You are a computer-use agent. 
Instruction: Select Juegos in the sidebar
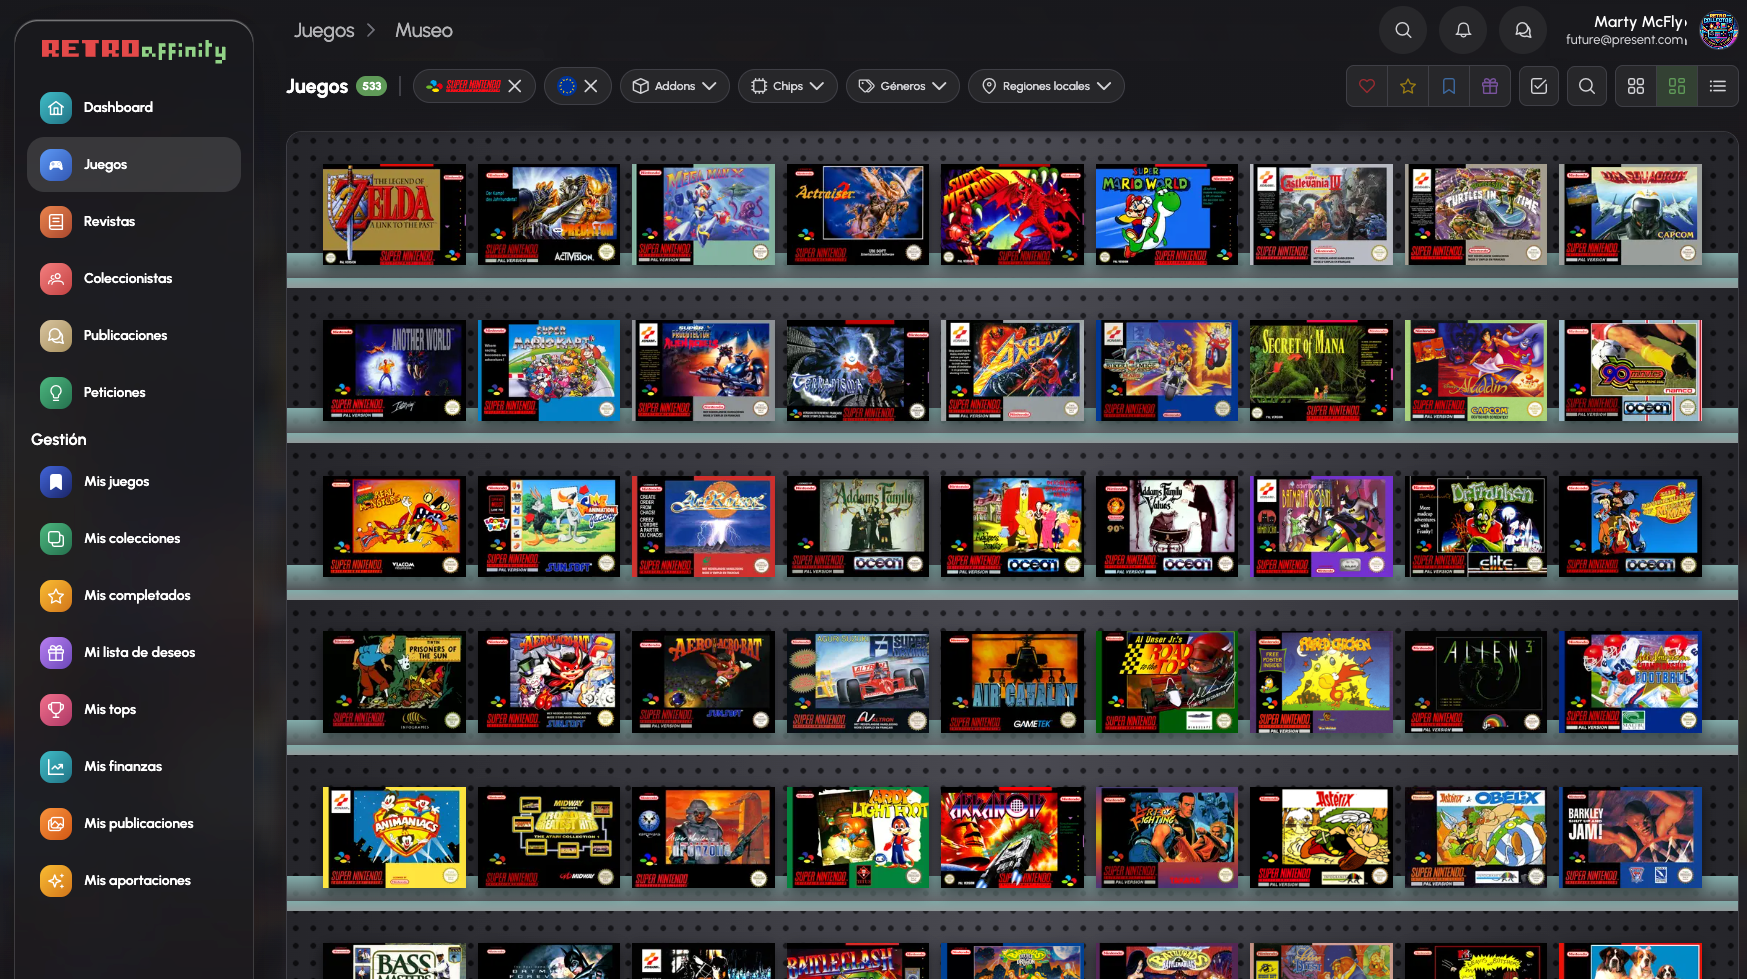134,165
